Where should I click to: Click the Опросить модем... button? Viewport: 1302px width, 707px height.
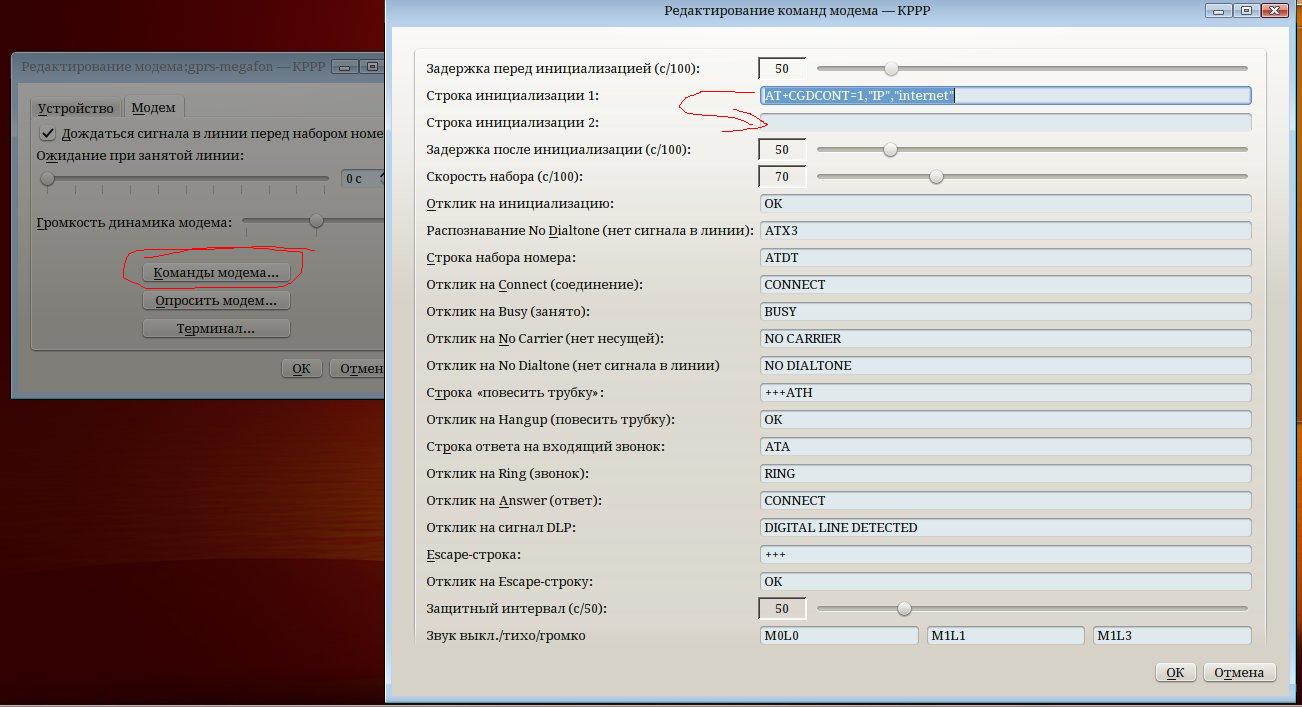coord(216,300)
